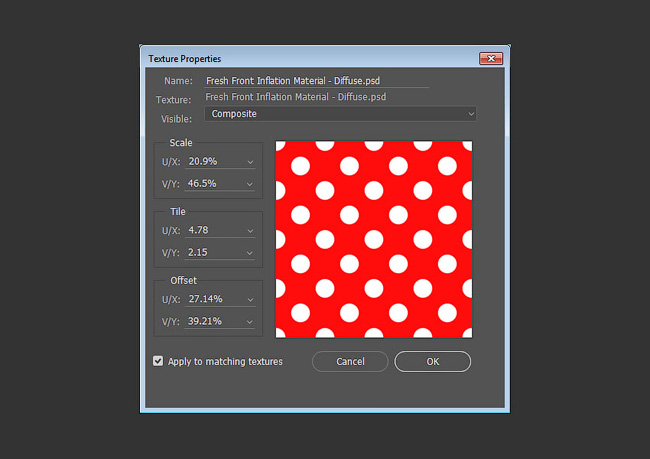Expand the Offset U/X dropdown arrow
This screenshot has height=459, width=650.
250,300
